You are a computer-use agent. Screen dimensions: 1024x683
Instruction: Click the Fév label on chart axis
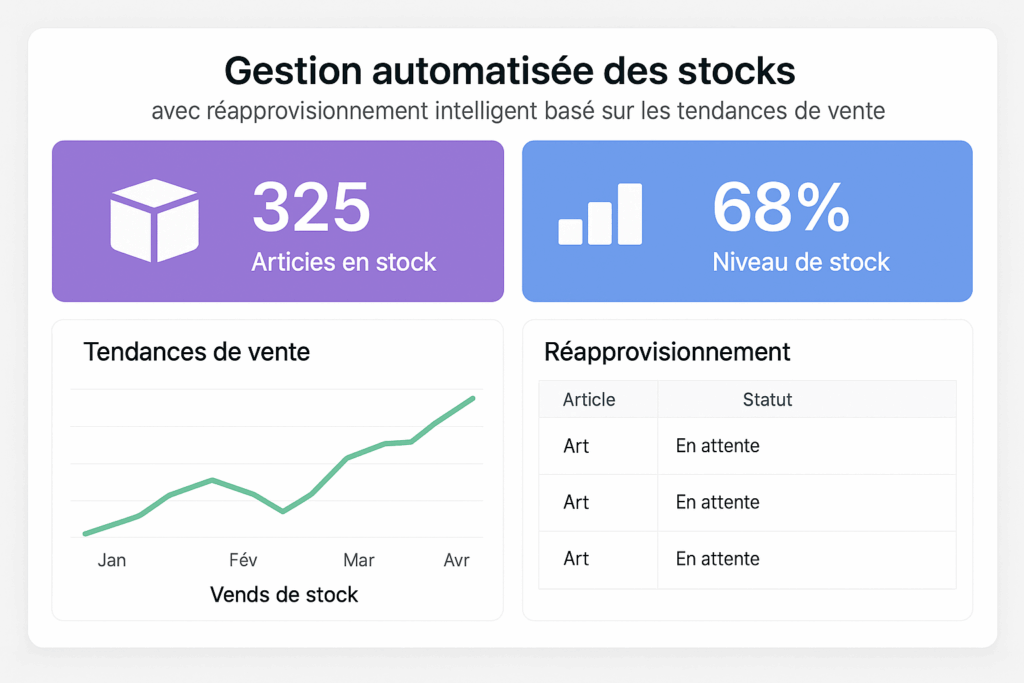[x=243, y=560]
